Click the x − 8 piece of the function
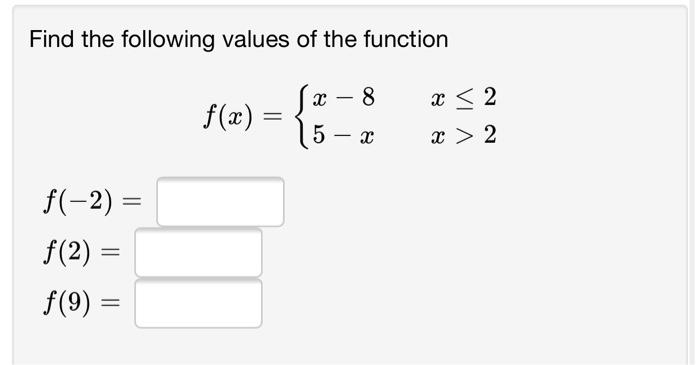This screenshot has width=700, height=365. [x=343, y=97]
